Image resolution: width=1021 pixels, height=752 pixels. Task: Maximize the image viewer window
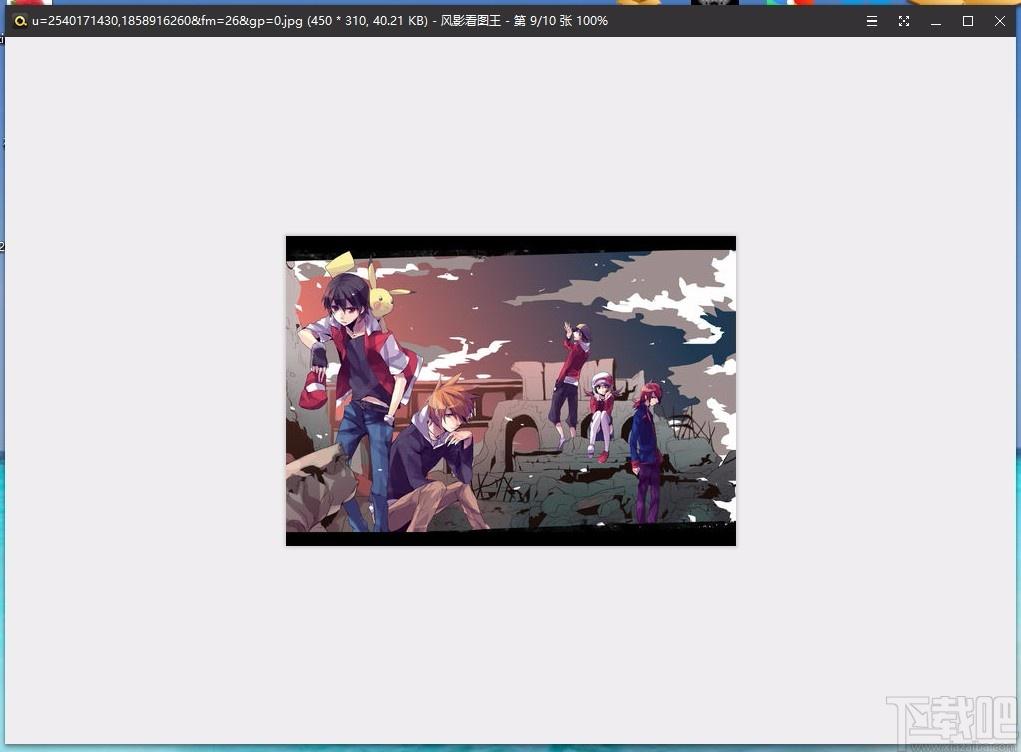point(968,21)
